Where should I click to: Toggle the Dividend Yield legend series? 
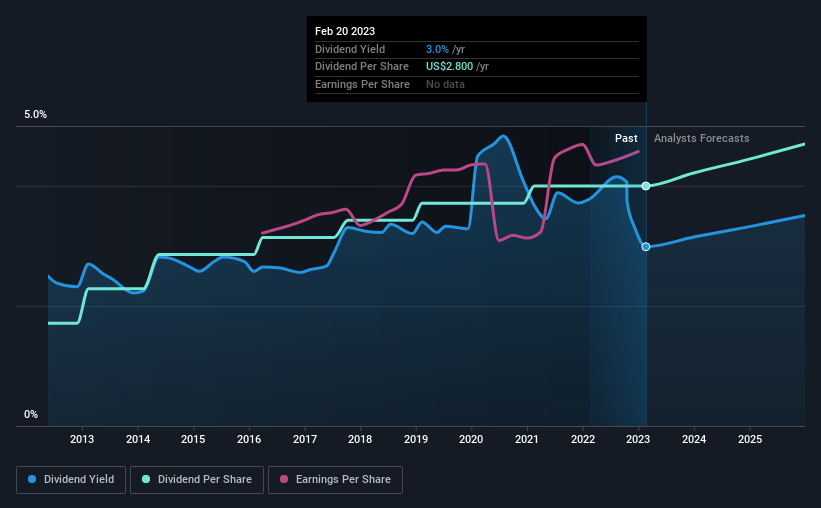pyautogui.click(x=71, y=480)
